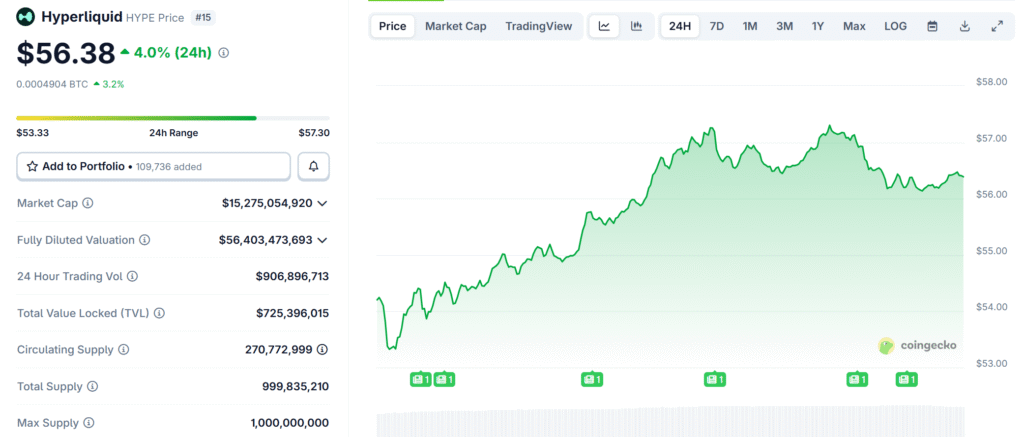Click the Hyperliquid logo icon

[26, 18]
